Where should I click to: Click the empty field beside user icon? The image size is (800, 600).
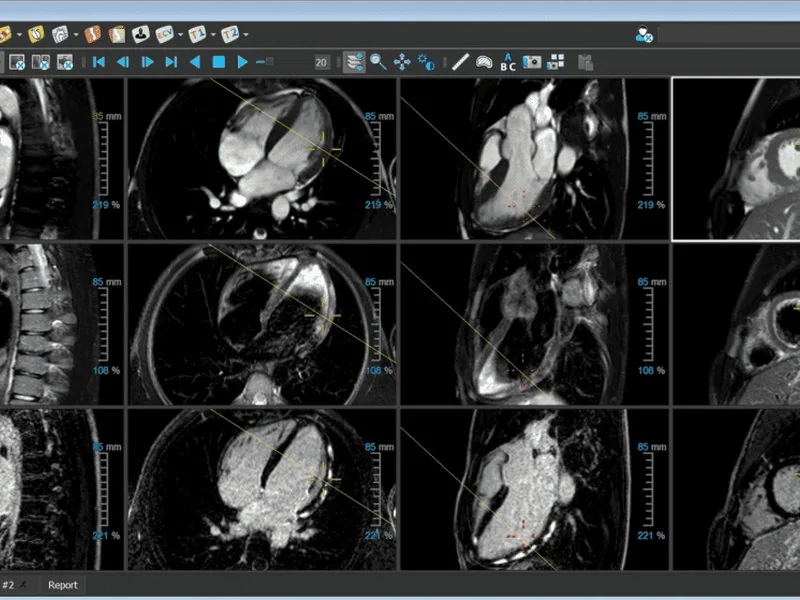729,35
